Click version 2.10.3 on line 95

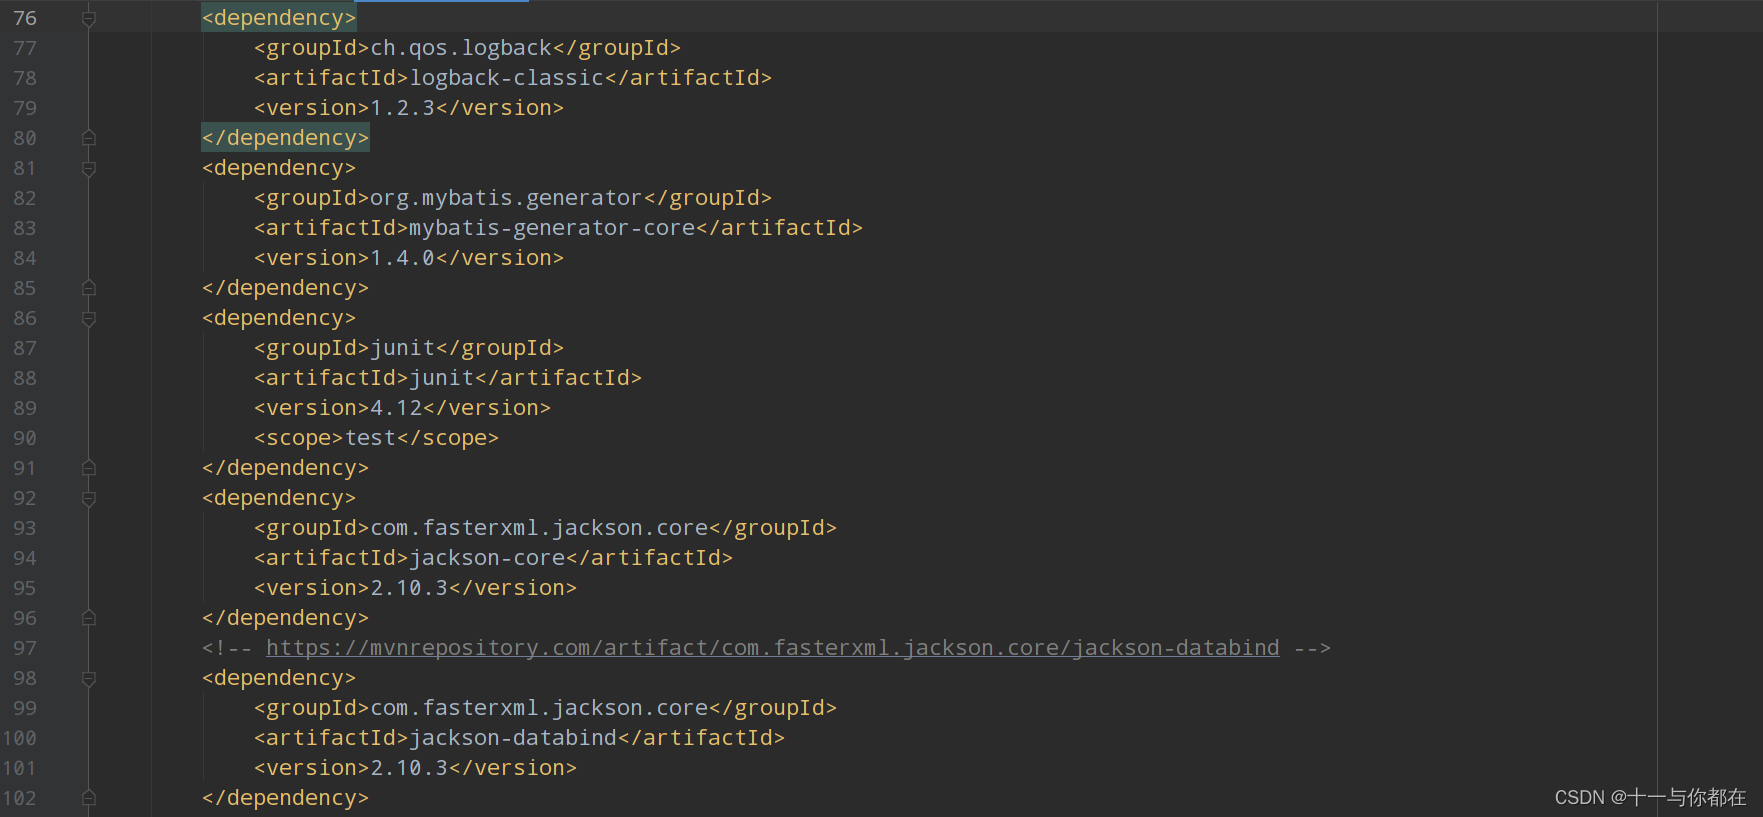(x=410, y=588)
